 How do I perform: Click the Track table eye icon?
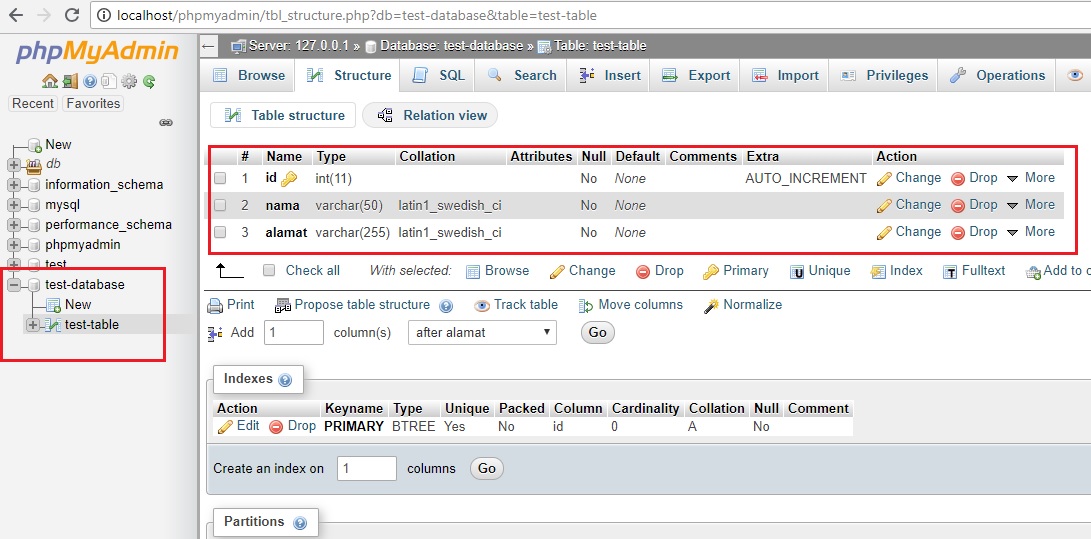point(481,305)
